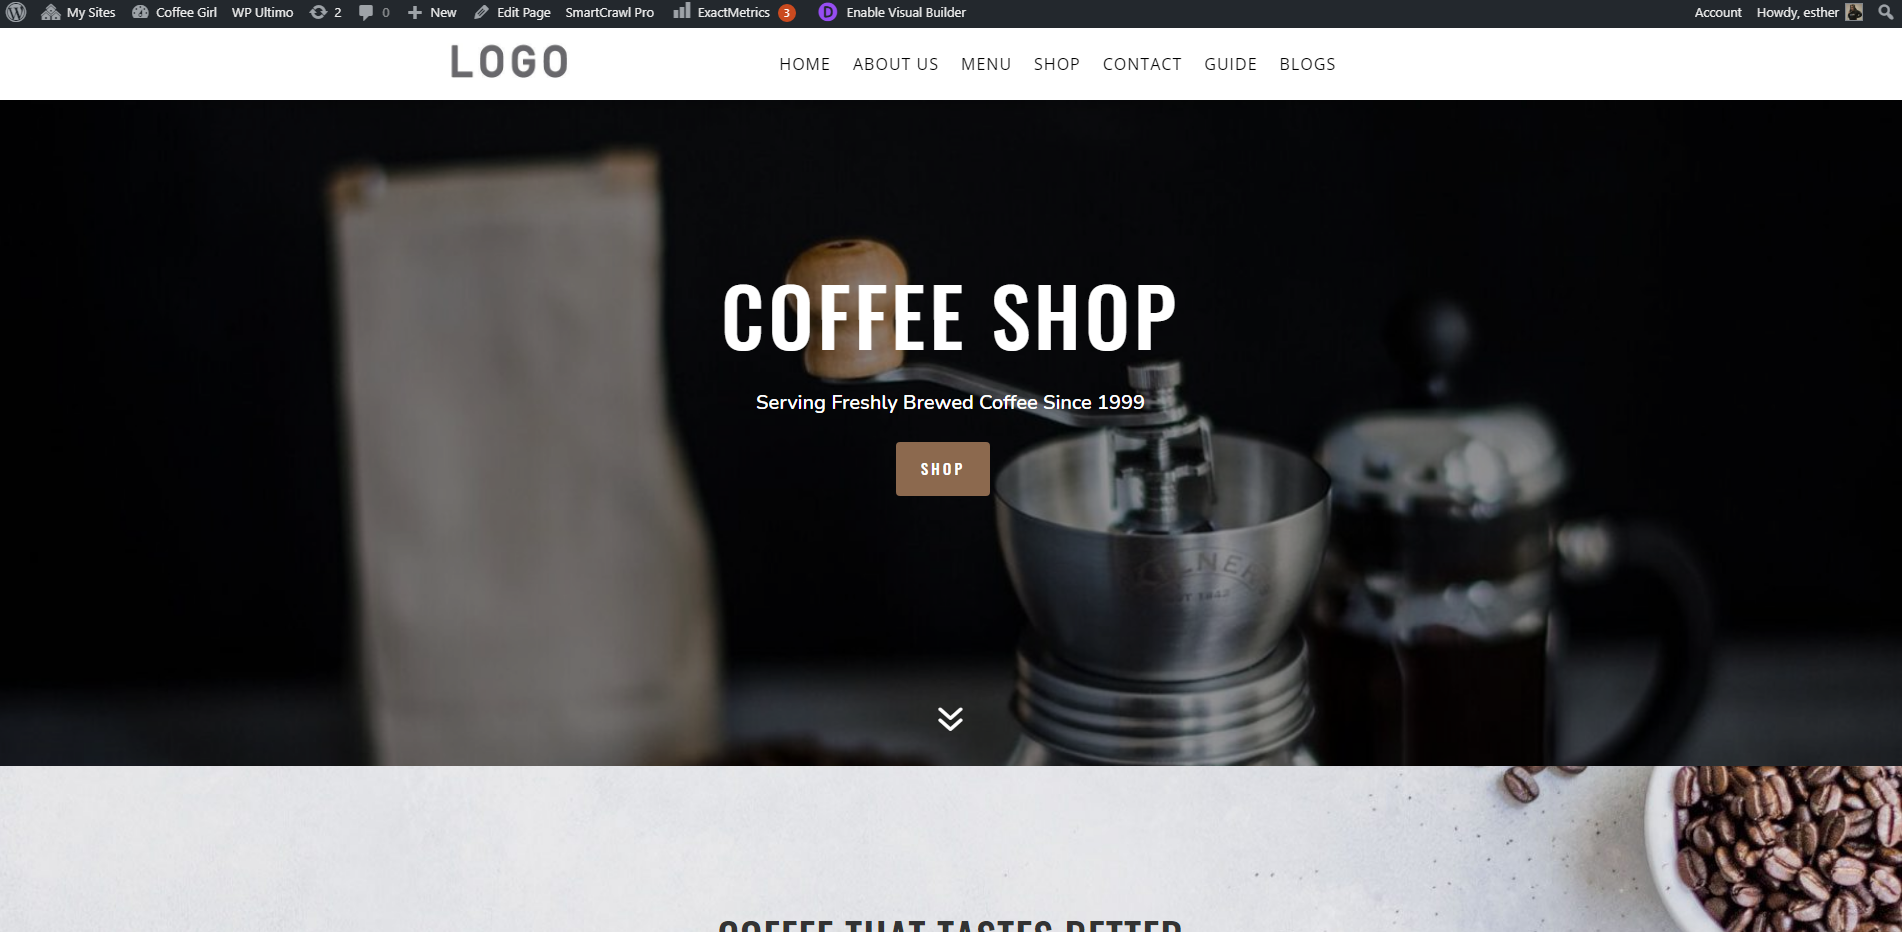Click the brown SHOP button

click(942, 469)
